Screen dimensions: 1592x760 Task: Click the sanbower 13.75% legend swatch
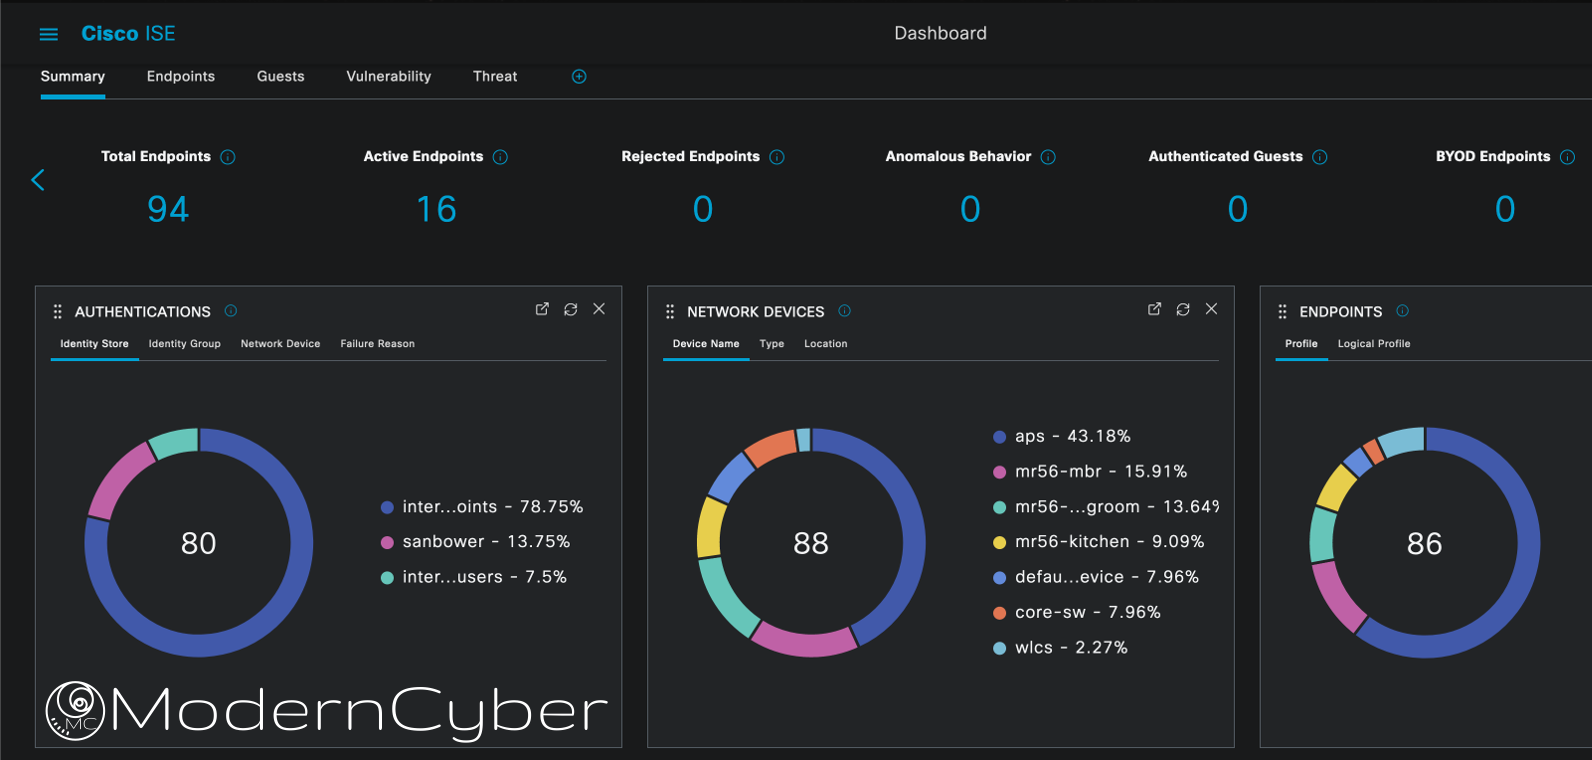[x=387, y=543]
